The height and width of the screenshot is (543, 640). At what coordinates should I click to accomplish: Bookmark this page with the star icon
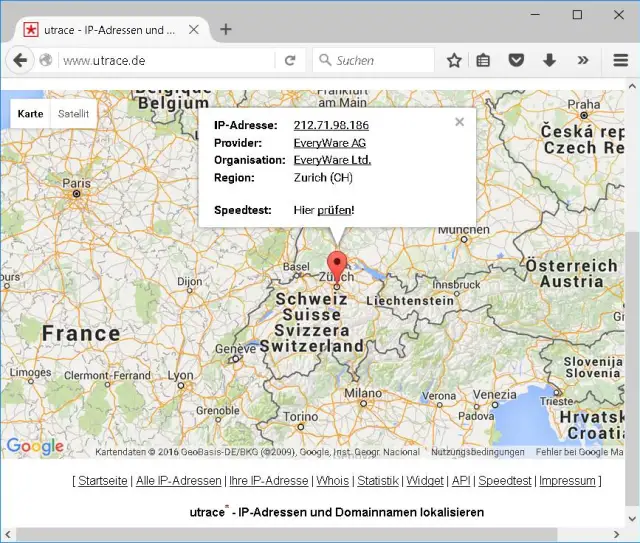coord(454,61)
